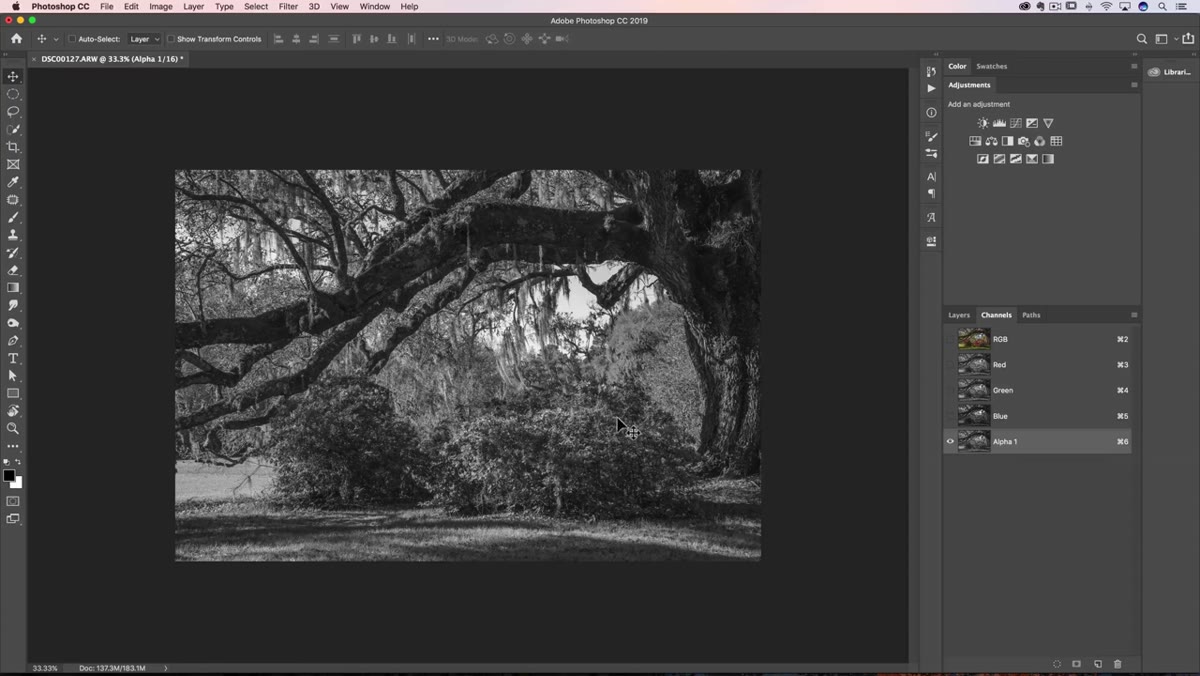Image resolution: width=1200 pixels, height=676 pixels.
Task: Click the foreground color swatch
Action: pos(9,476)
